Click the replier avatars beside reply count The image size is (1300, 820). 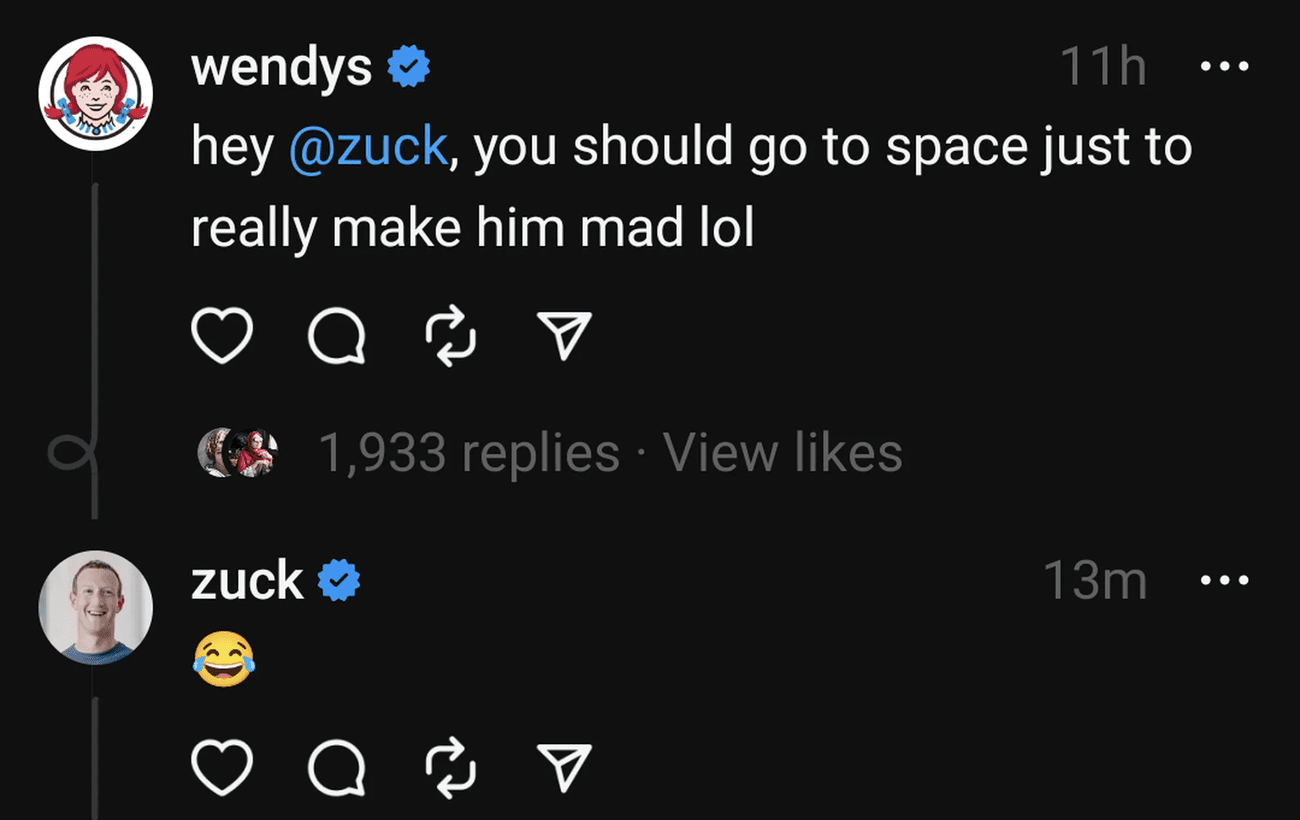coord(237,453)
